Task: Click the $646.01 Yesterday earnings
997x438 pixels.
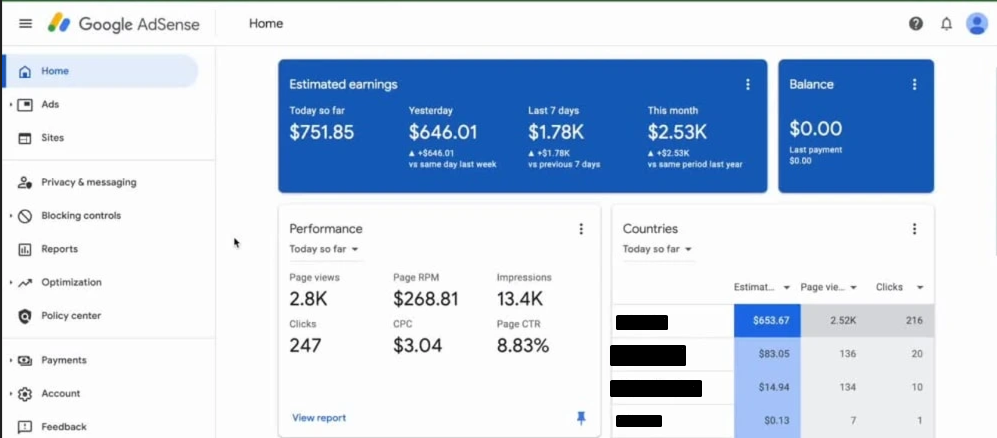Action: point(443,132)
